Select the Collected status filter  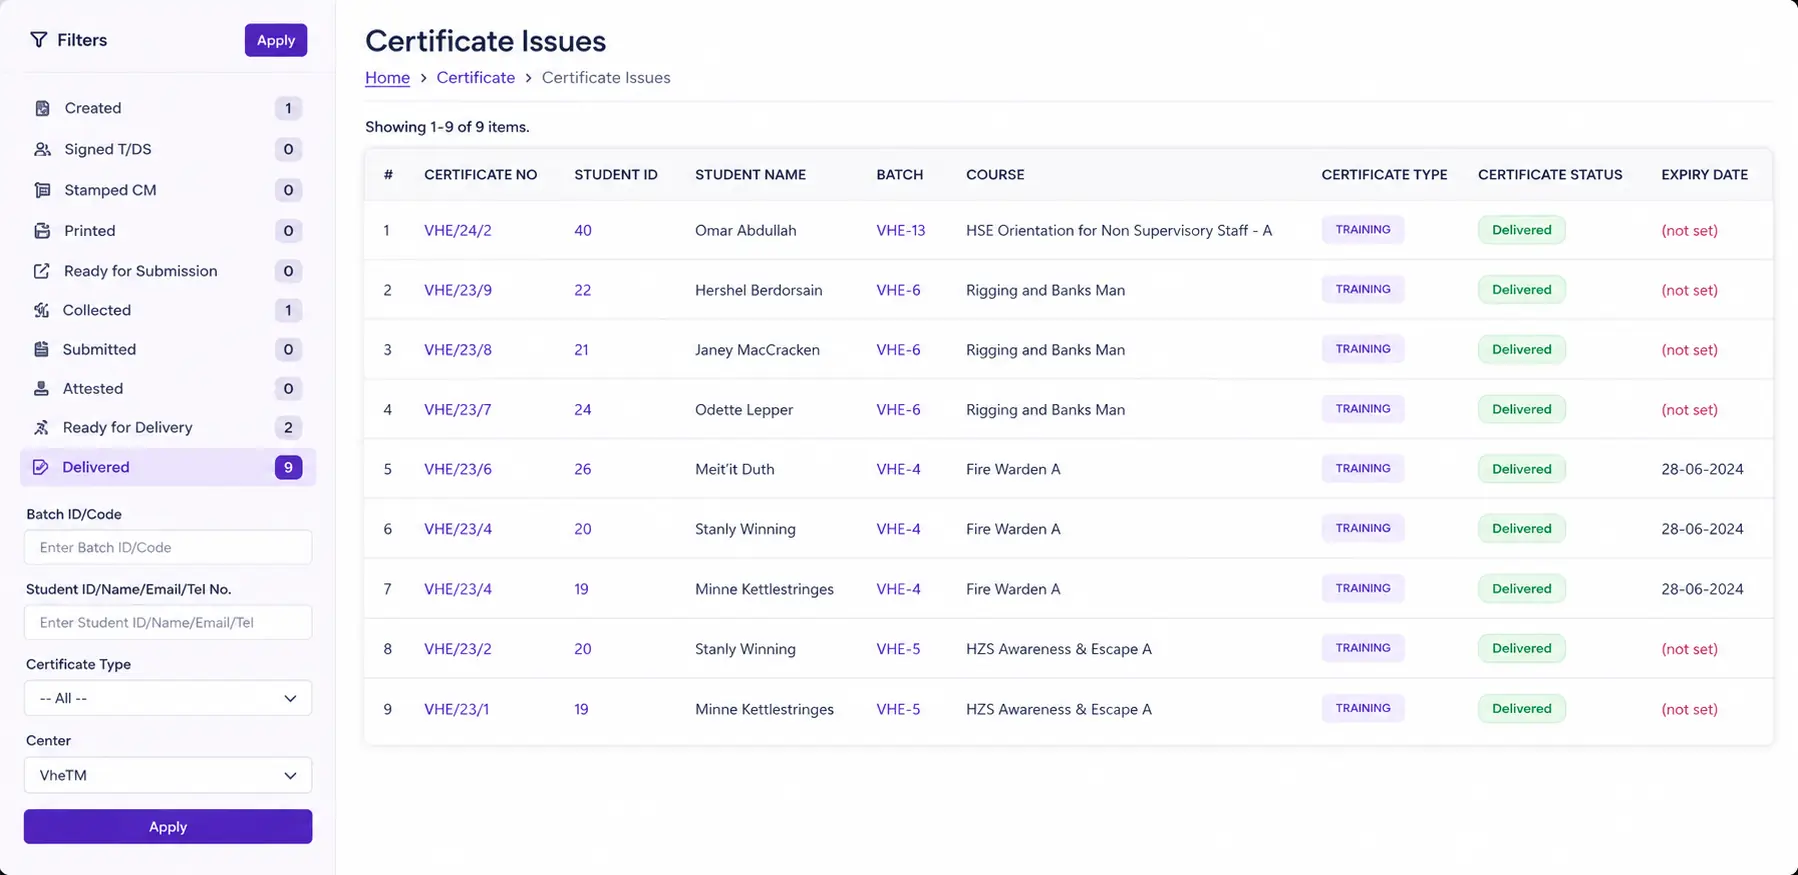pyautogui.click(x=168, y=310)
